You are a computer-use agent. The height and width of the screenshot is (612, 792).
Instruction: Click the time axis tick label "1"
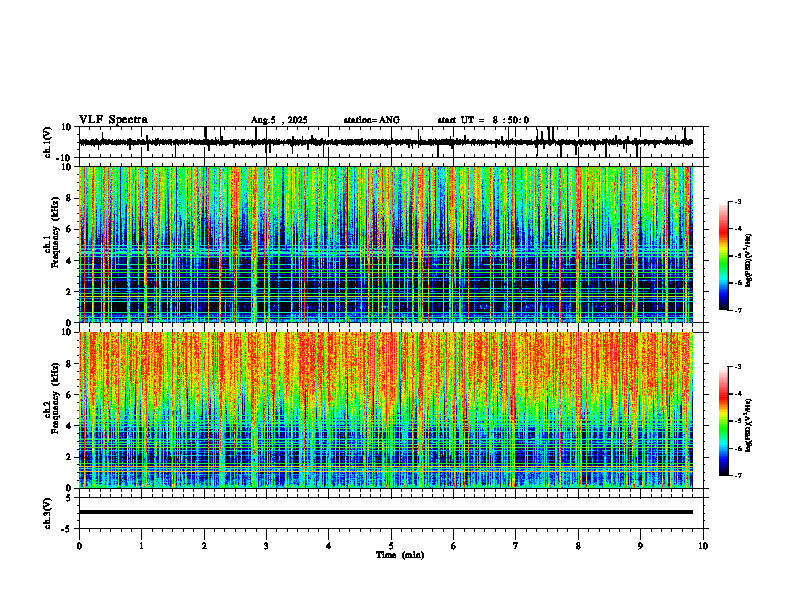point(141,546)
